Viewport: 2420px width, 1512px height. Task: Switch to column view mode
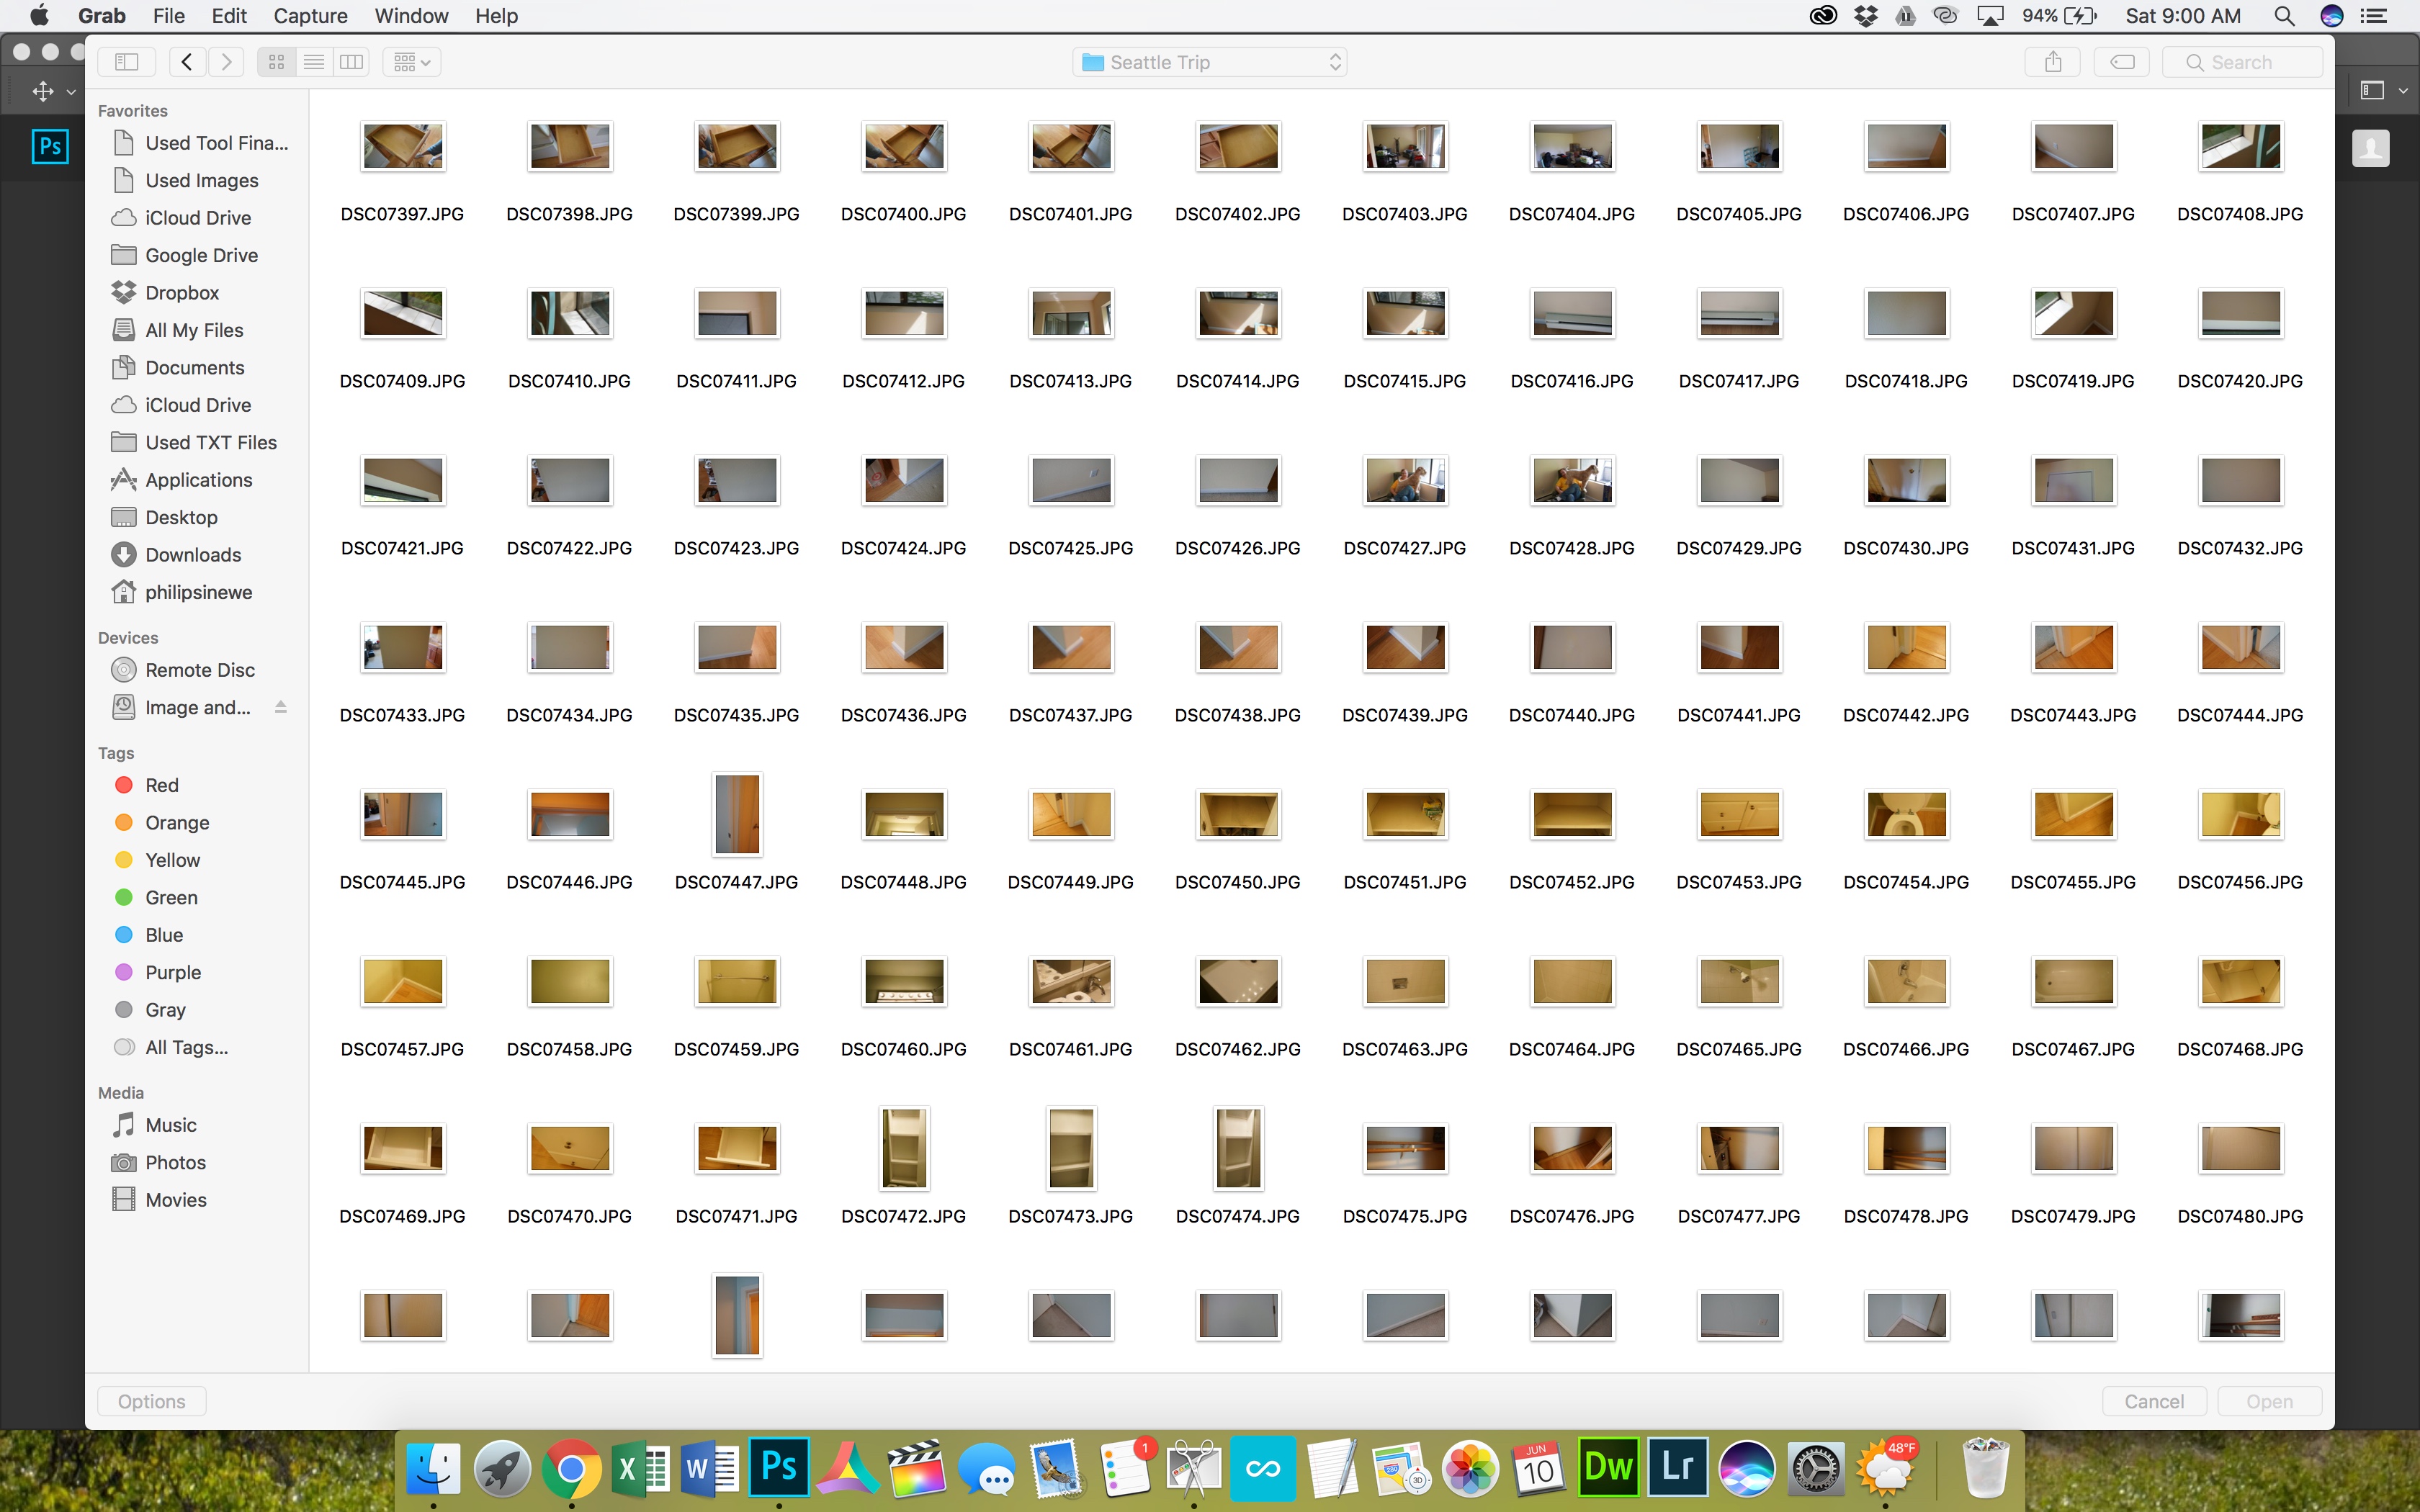[x=351, y=62]
